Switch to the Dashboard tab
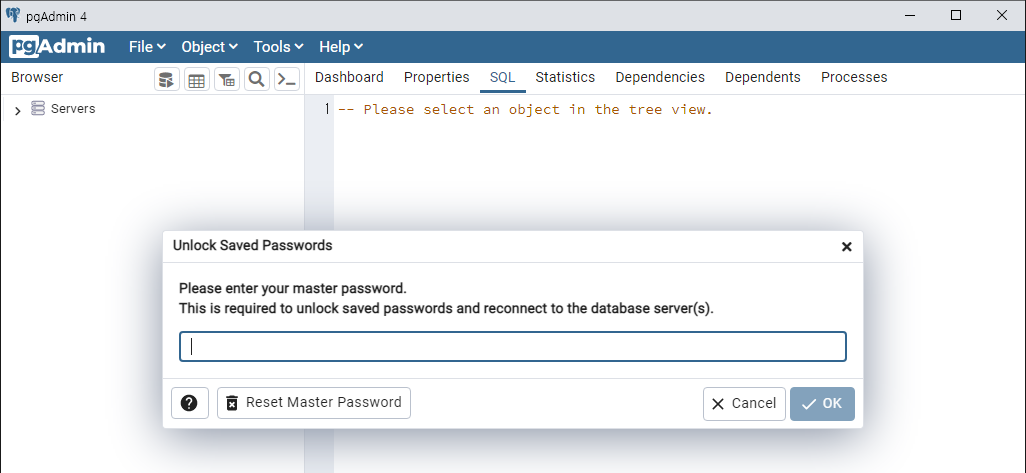The image size is (1026, 473). [x=349, y=77]
